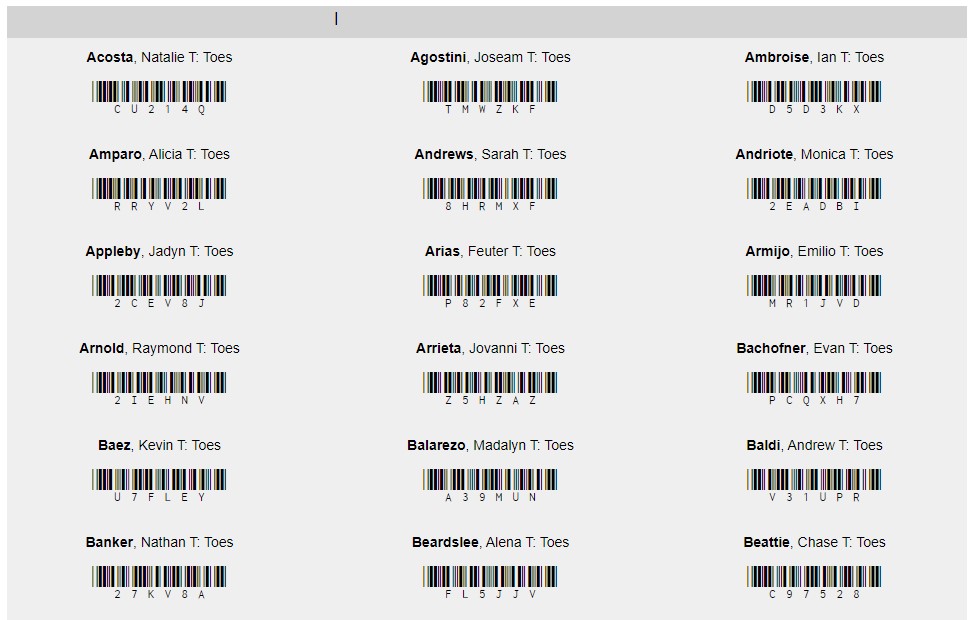Viewport: 975px width, 620px height.
Task: Select the barcode under Bachofner, Evan
Action: [x=814, y=382]
